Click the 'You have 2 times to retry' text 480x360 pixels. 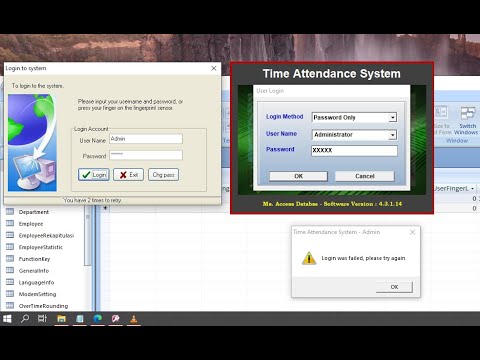[x=92, y=200]
